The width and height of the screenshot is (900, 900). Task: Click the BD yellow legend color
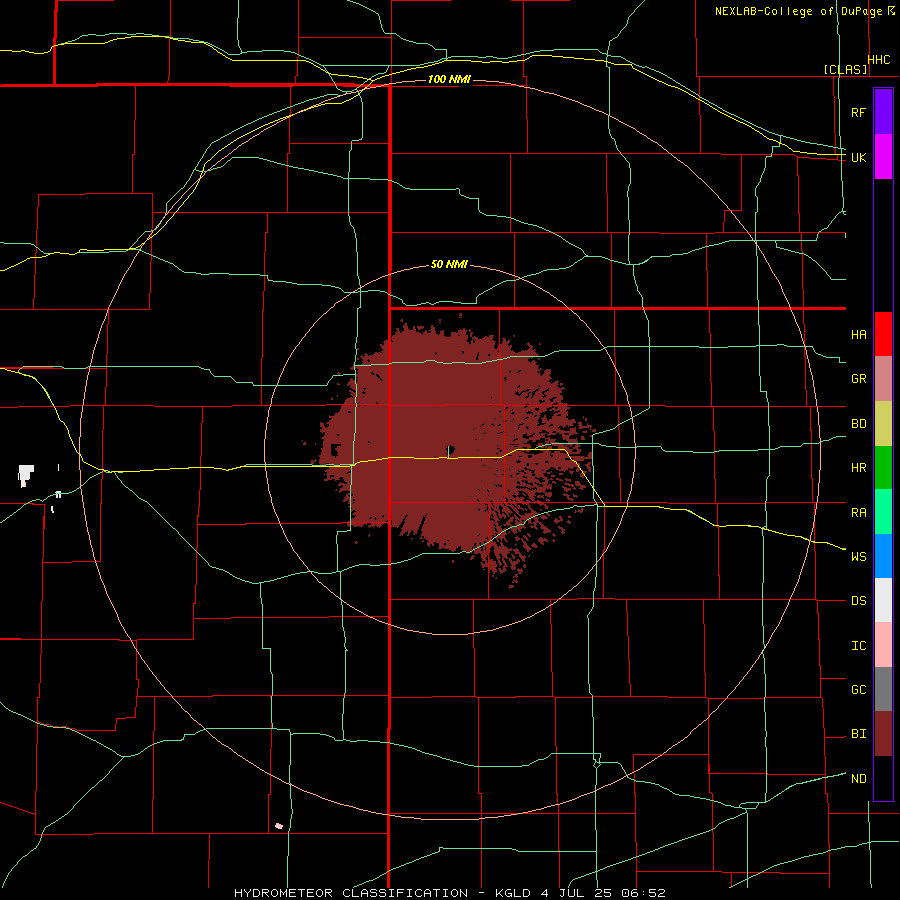point(883,424)
